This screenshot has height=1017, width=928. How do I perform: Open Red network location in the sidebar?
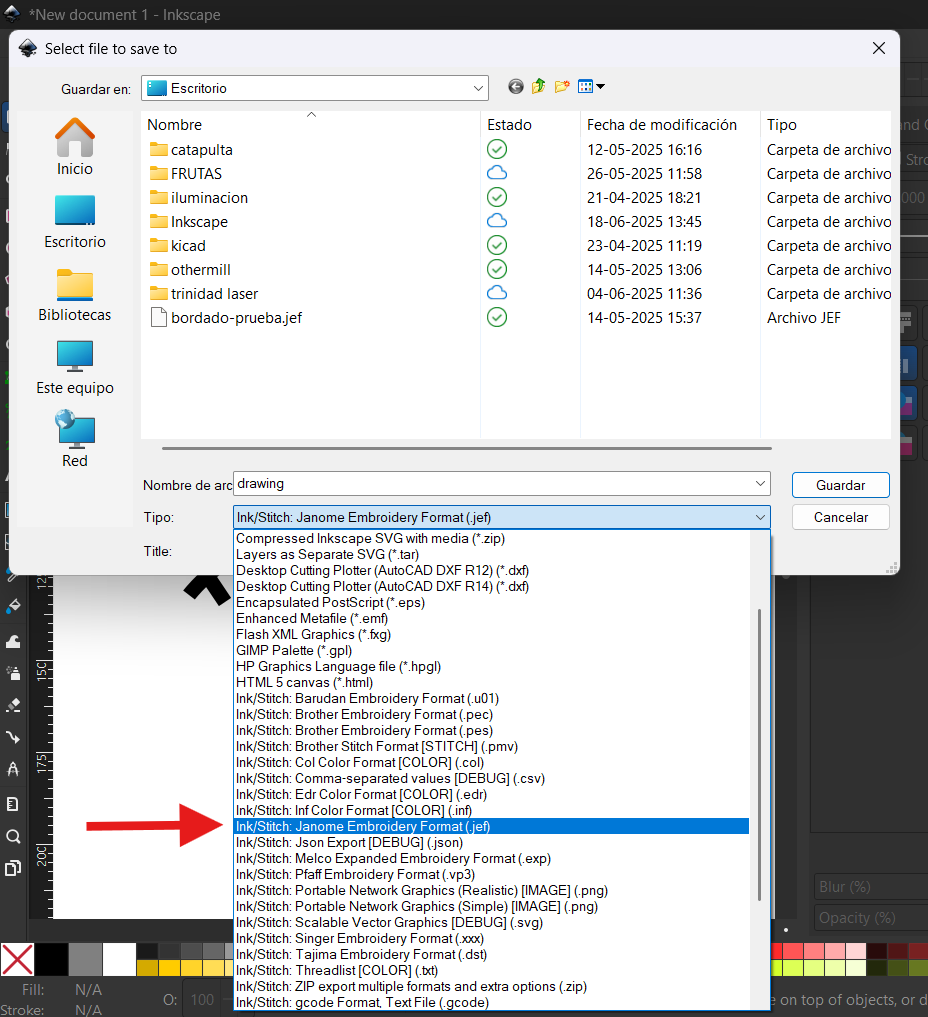(x=75, y=439)
